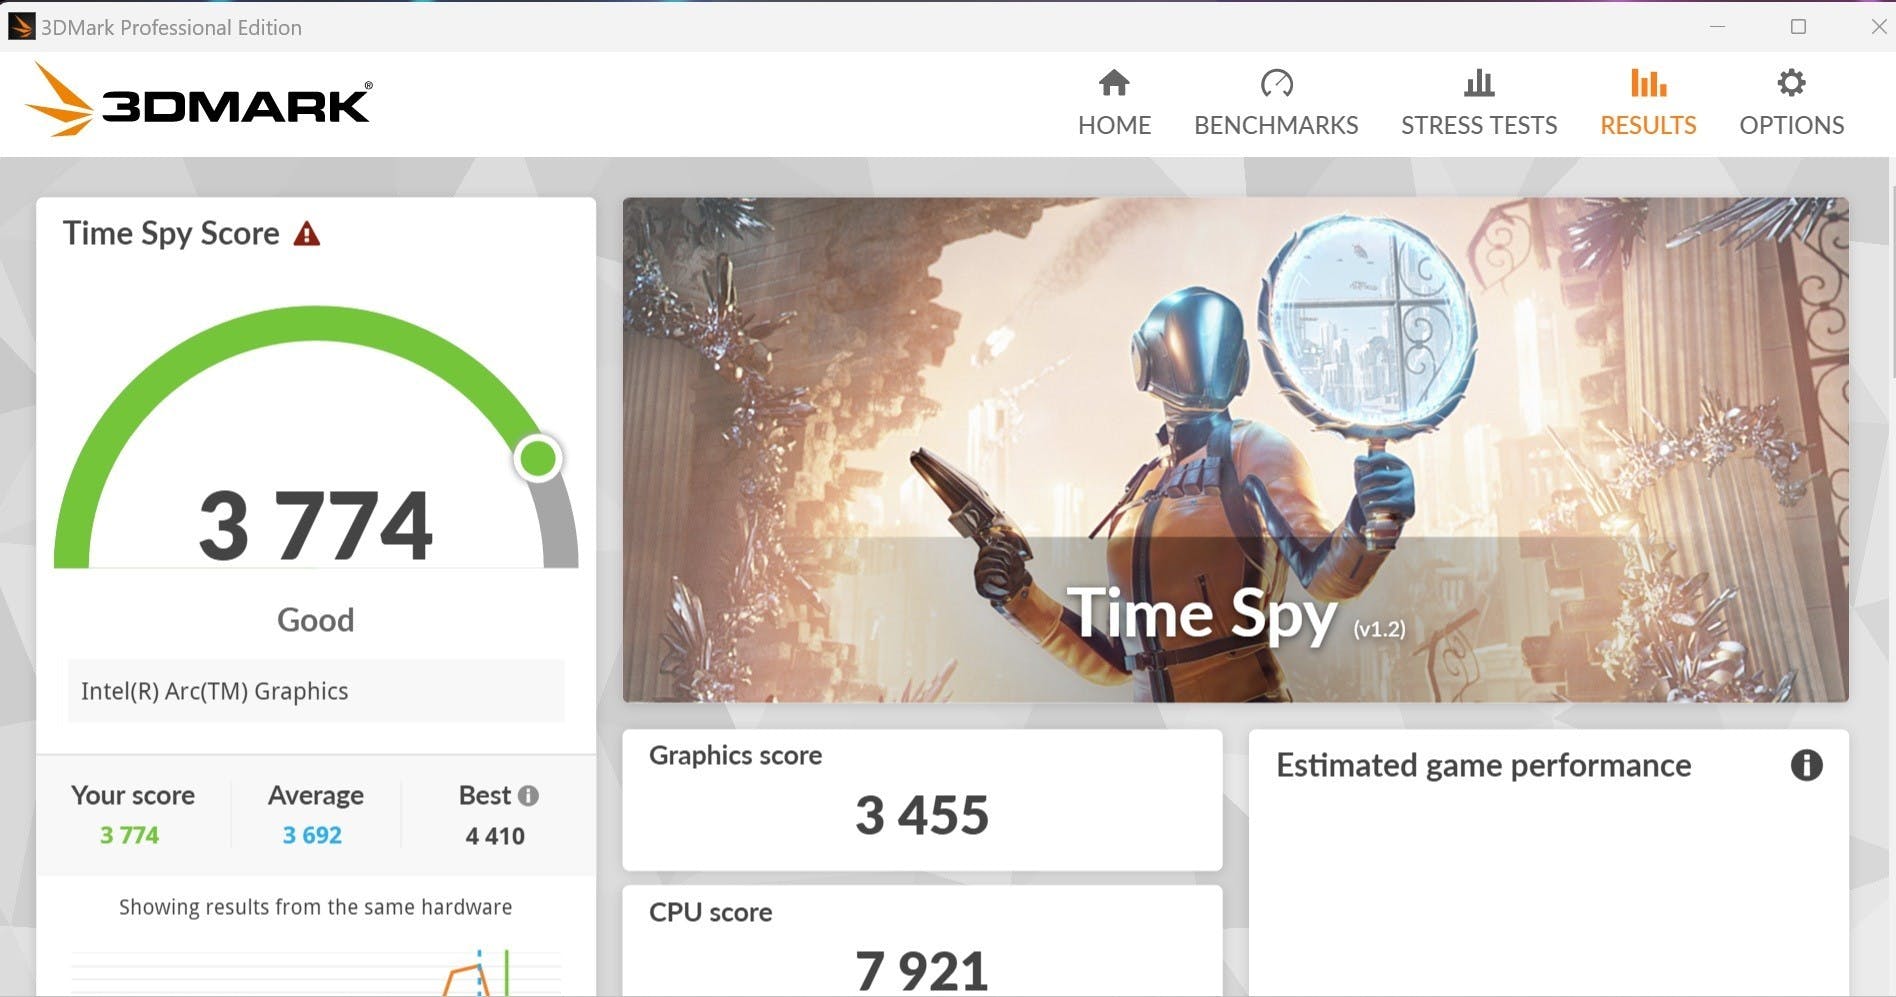
Task: Click the CPU score value 7 921
Action: point(922,971)
